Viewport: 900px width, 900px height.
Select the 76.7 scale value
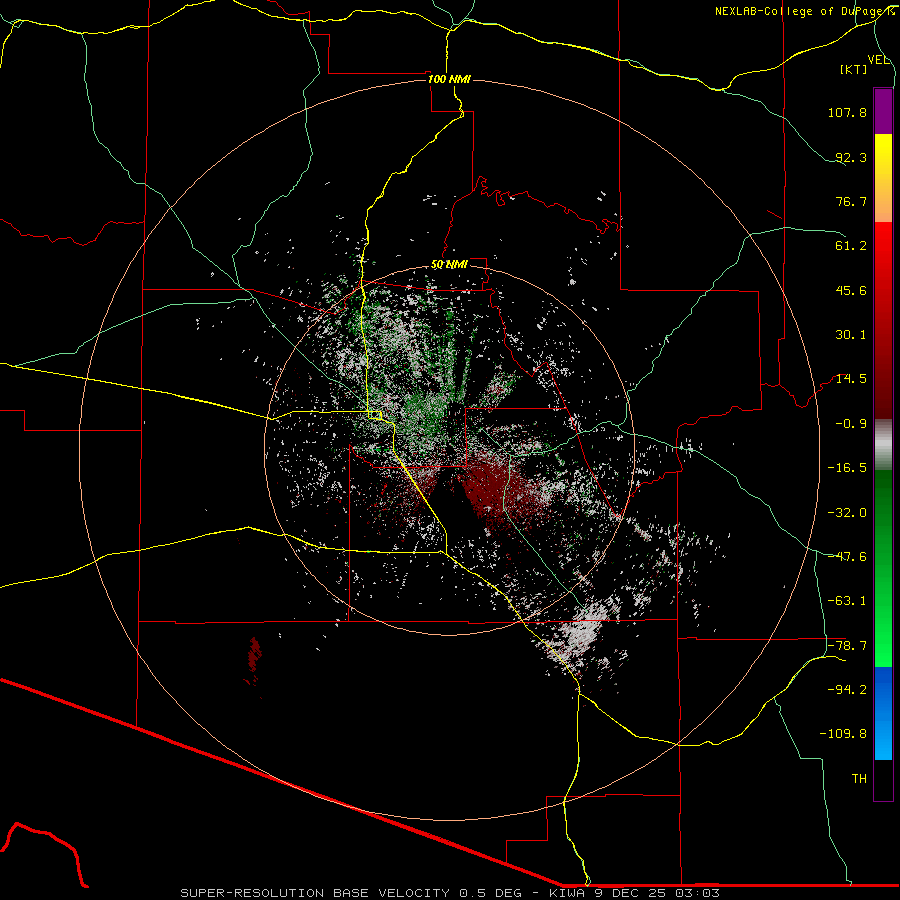click(x=851, y=201)
